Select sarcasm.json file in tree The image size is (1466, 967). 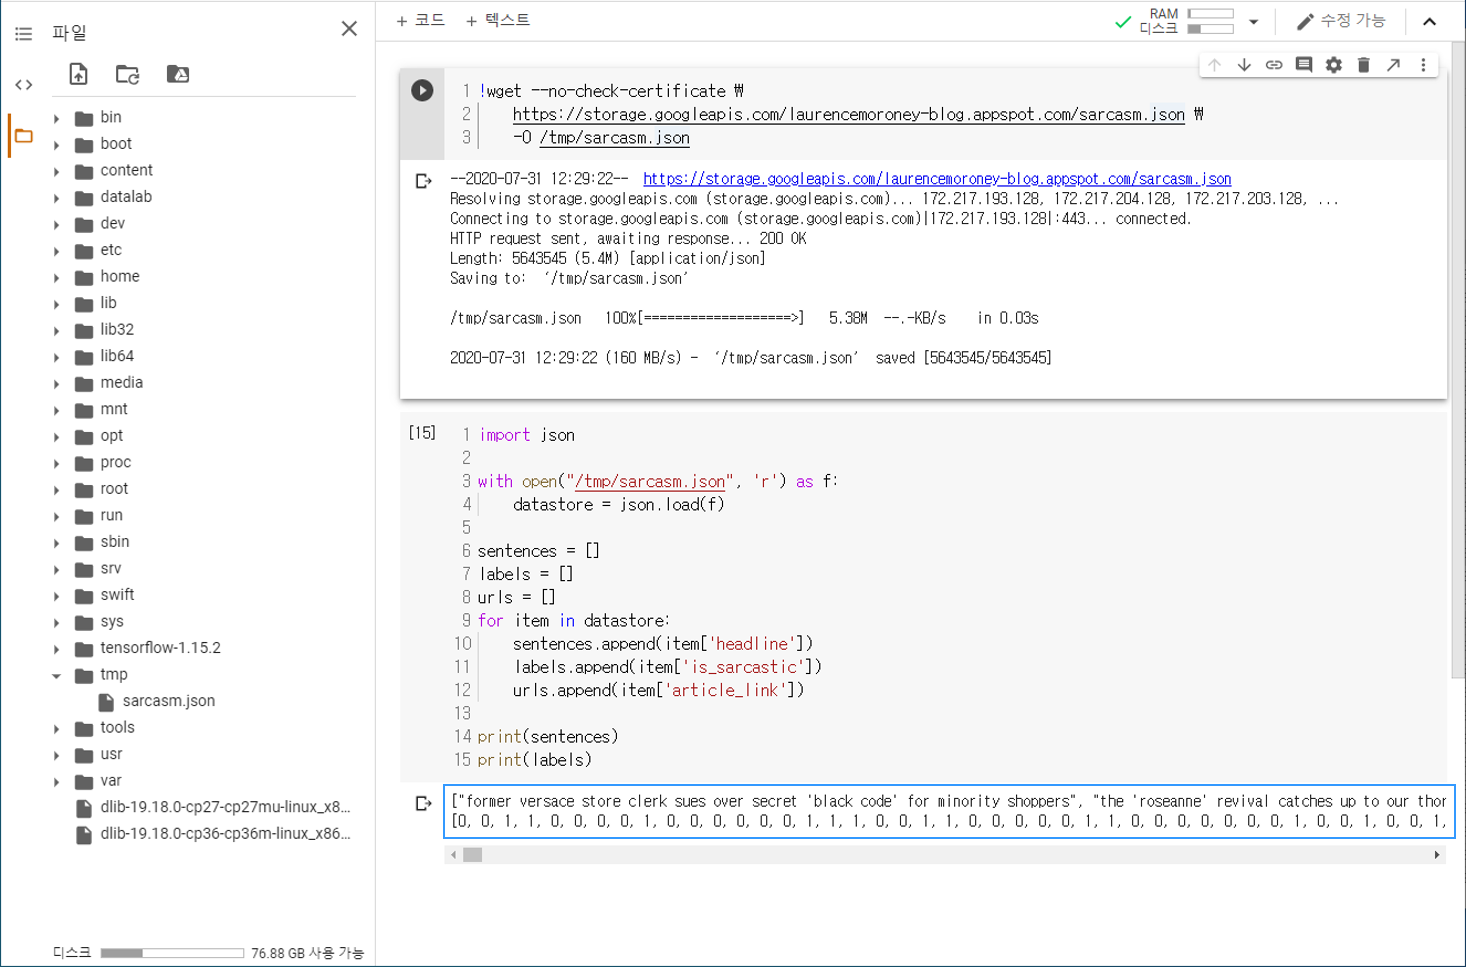tap(168, 701)
